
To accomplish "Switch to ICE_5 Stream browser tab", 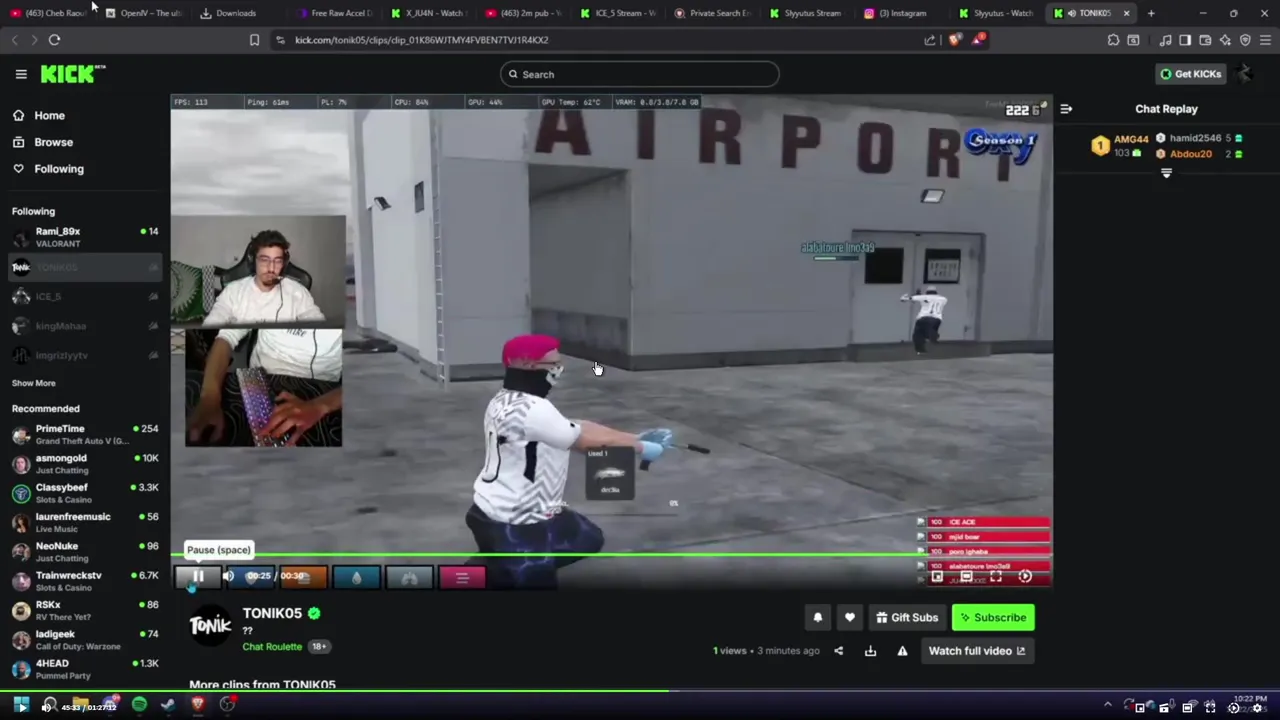I will tap(617, 13).
